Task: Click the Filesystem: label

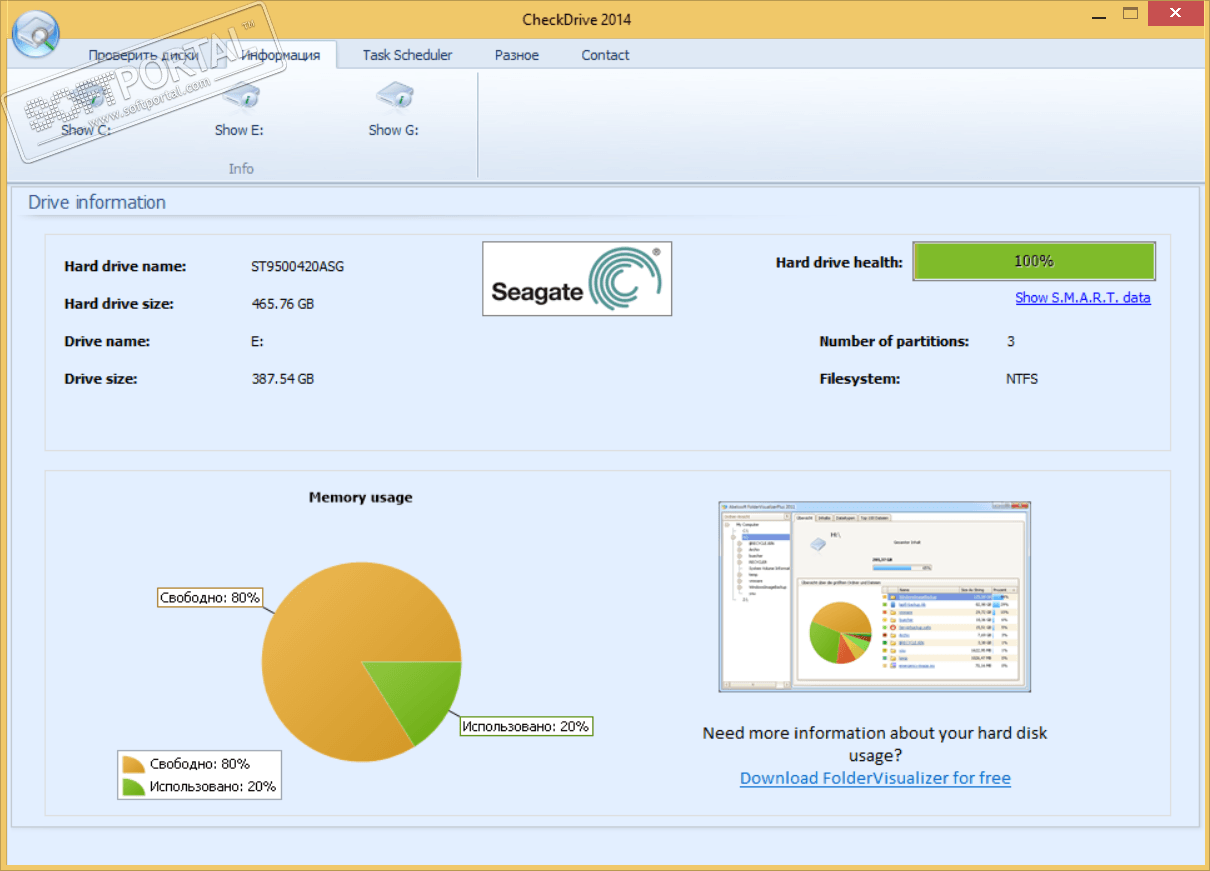Action: [x=860, y=379]
